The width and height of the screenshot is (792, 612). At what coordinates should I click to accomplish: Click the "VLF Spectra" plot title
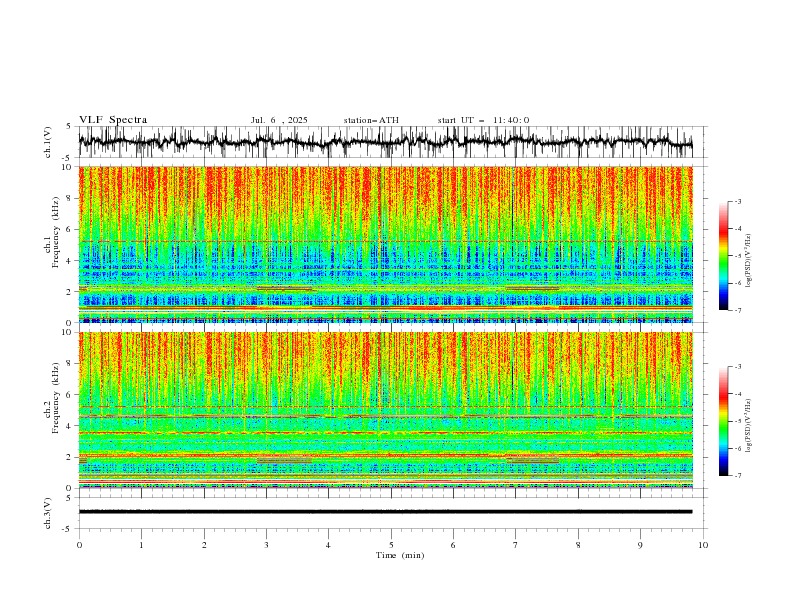pyautogui.click(x=113, y=120)
